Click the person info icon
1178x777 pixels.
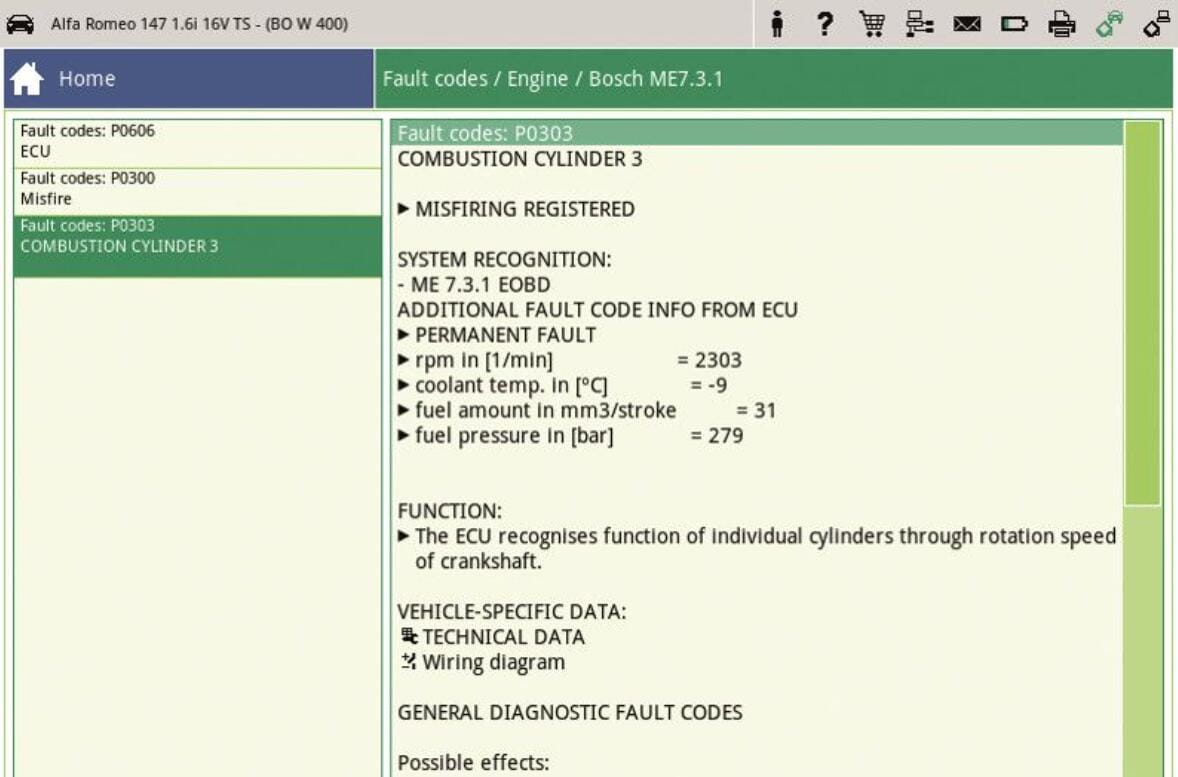(775, 24)
